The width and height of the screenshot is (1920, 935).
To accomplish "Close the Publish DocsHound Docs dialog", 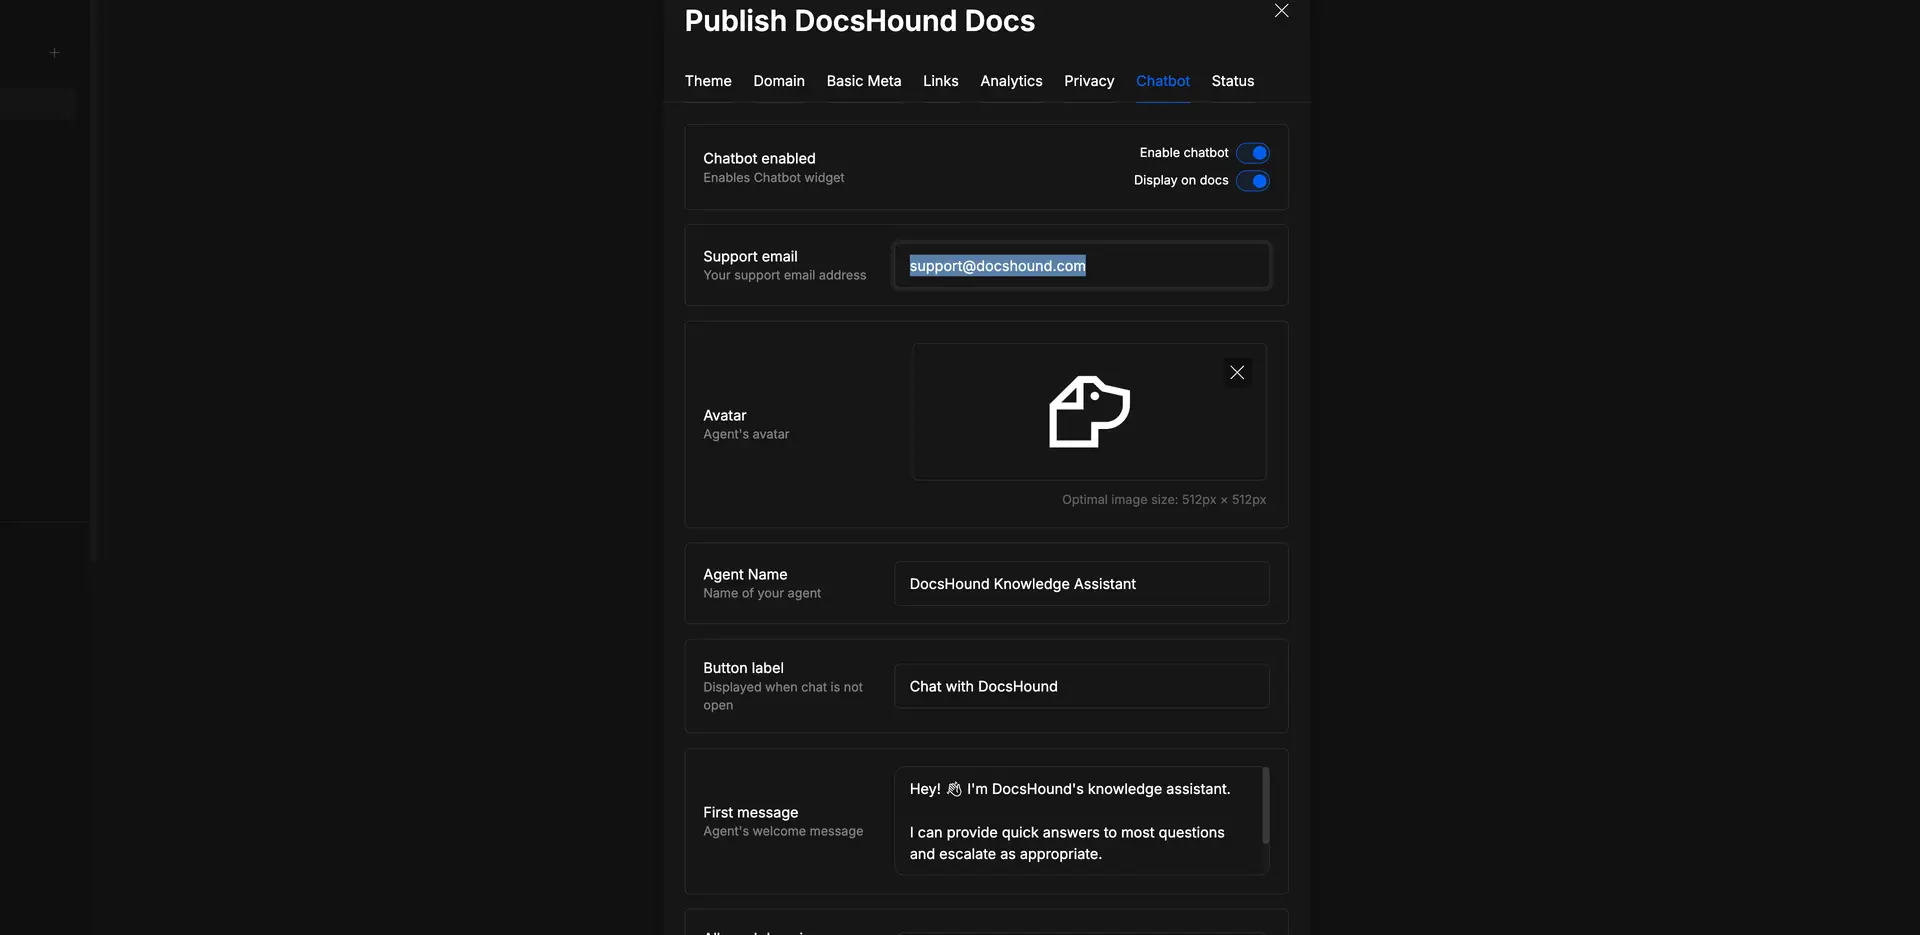I will click(x=1281, y=11).
